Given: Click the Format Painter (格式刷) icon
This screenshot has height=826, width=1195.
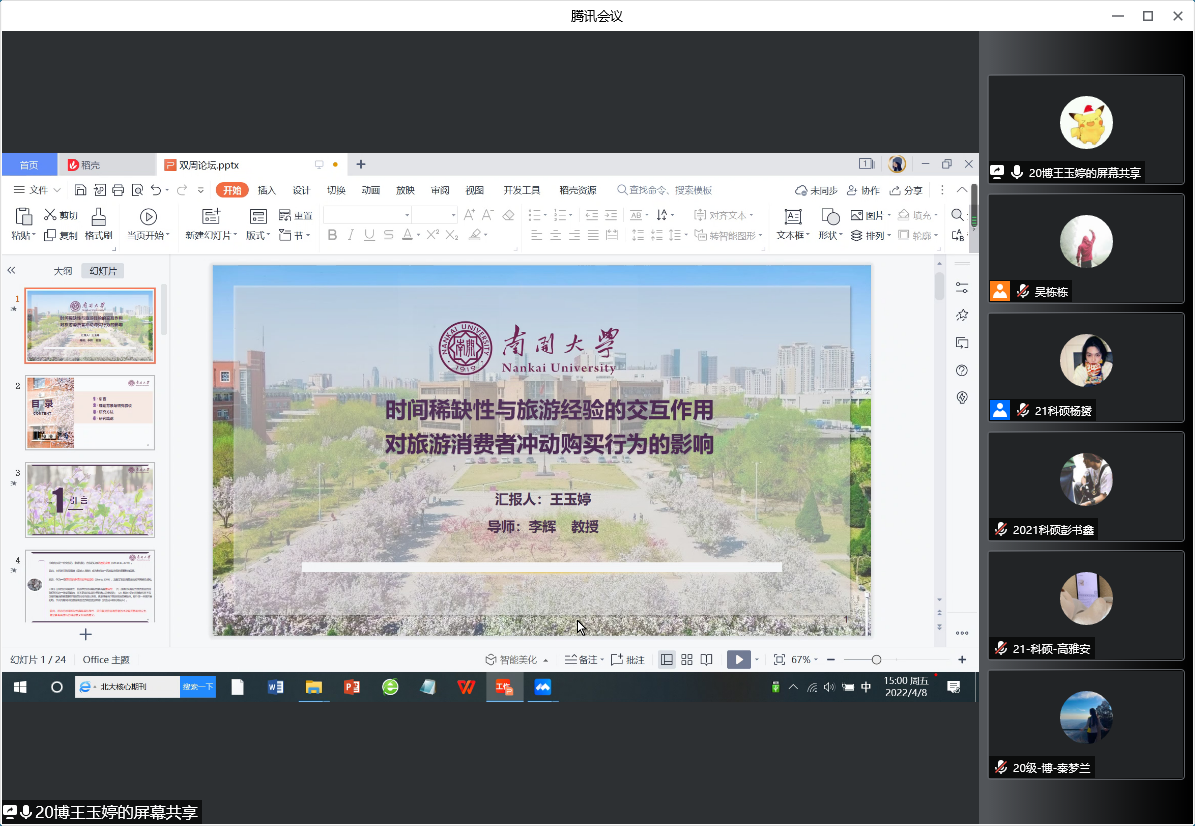Looking at the screenshot, I should [98, 217].
